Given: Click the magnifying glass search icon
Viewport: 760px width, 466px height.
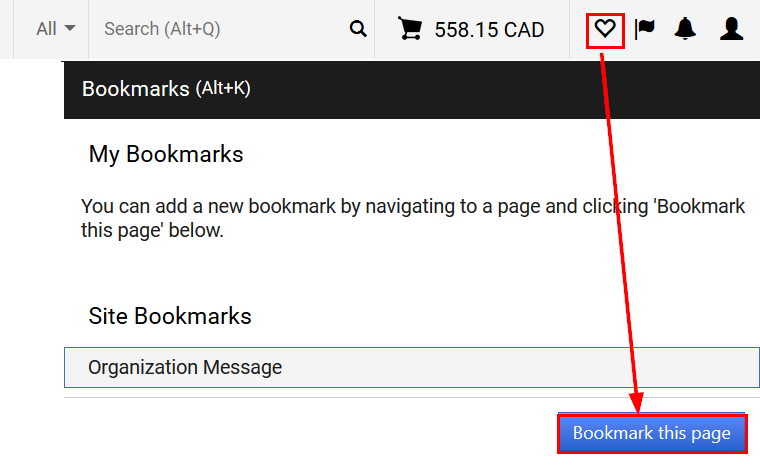Looking at the screenshot, I should (358, 29).
